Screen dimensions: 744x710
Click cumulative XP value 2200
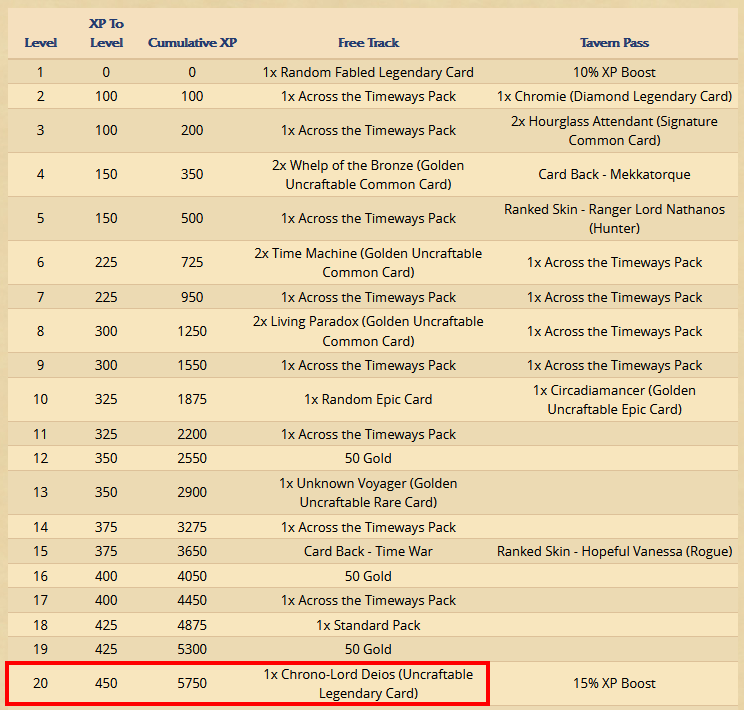tap(192, 434)
